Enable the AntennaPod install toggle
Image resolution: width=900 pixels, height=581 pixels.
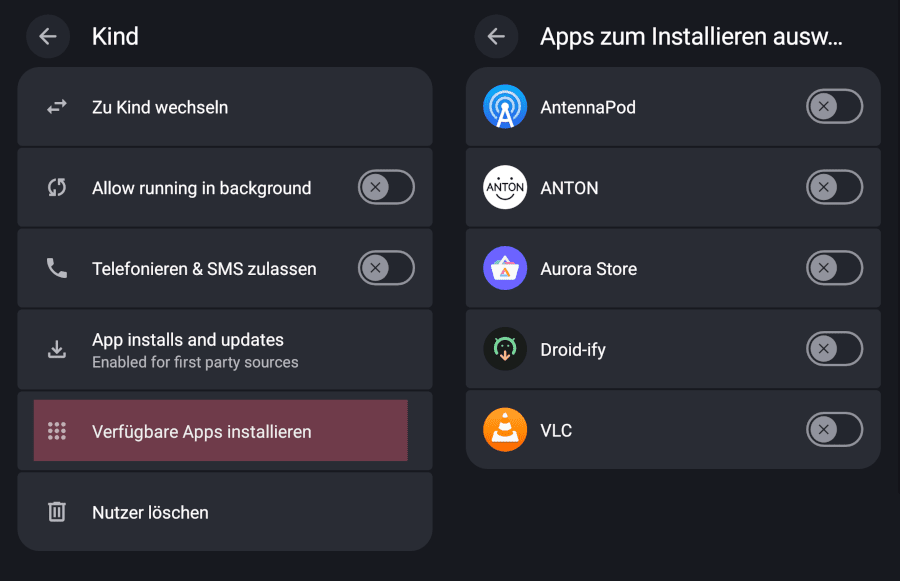[x=834, y=107]
